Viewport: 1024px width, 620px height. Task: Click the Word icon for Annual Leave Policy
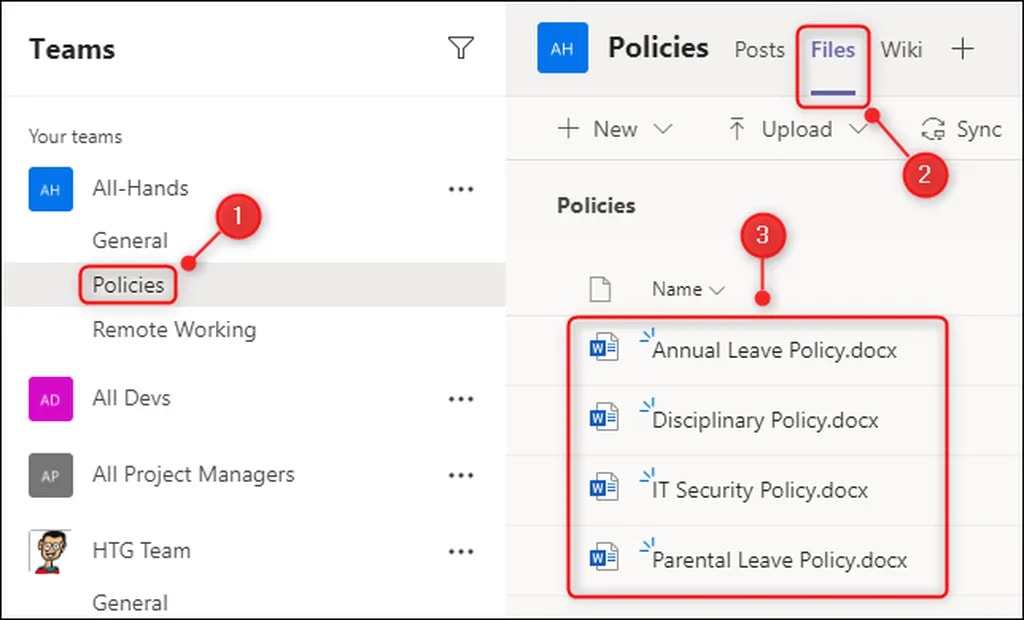604,349
